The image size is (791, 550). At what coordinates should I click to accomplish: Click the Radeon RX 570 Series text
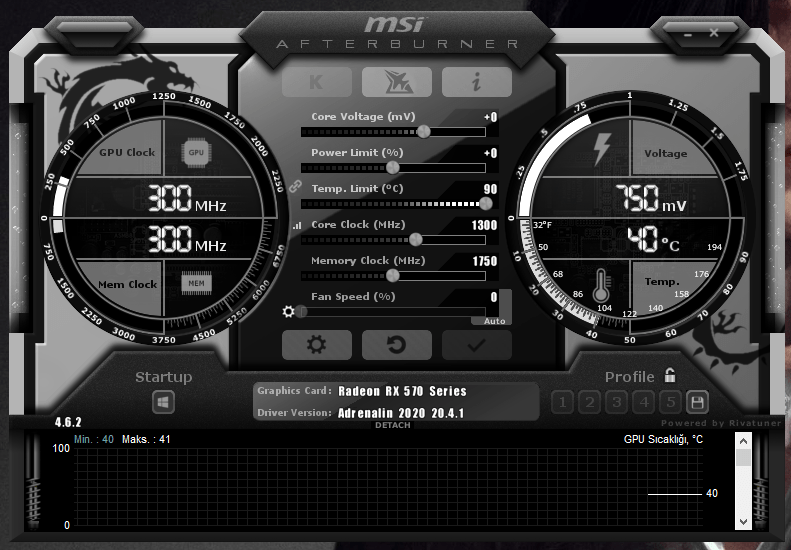(402, 391)
